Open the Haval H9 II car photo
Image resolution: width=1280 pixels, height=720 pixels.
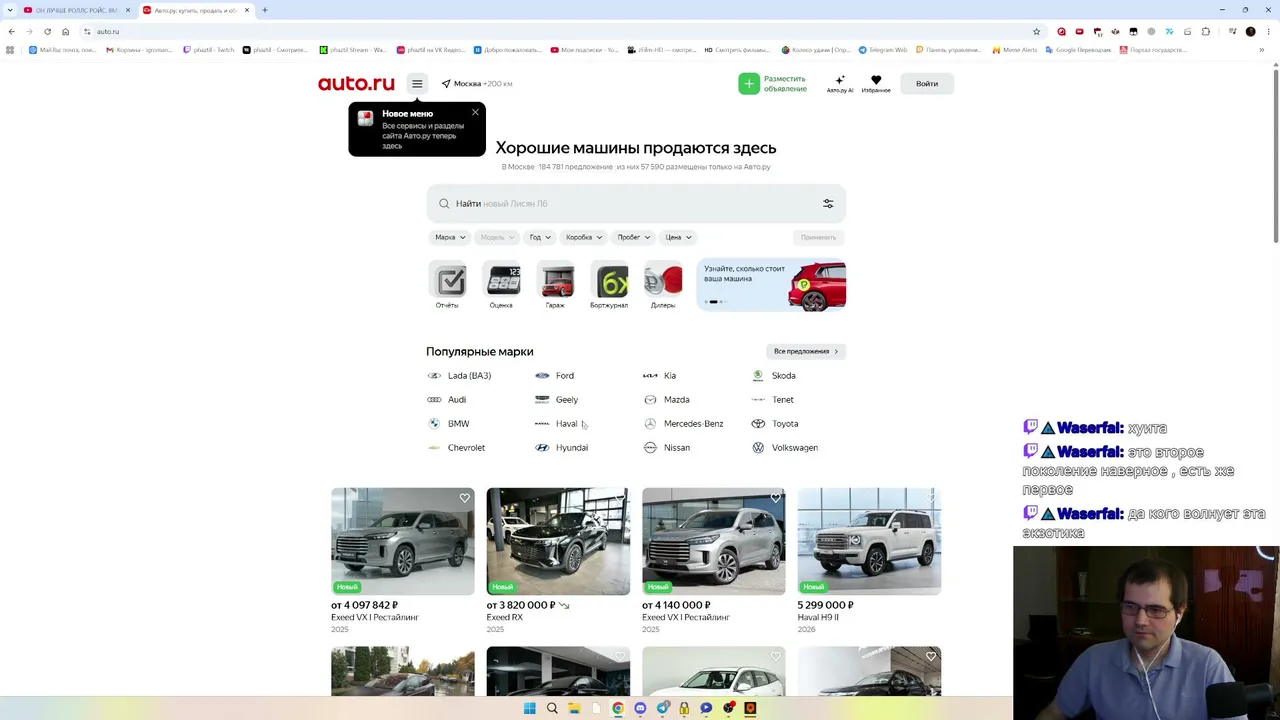(x=869, y=541)
